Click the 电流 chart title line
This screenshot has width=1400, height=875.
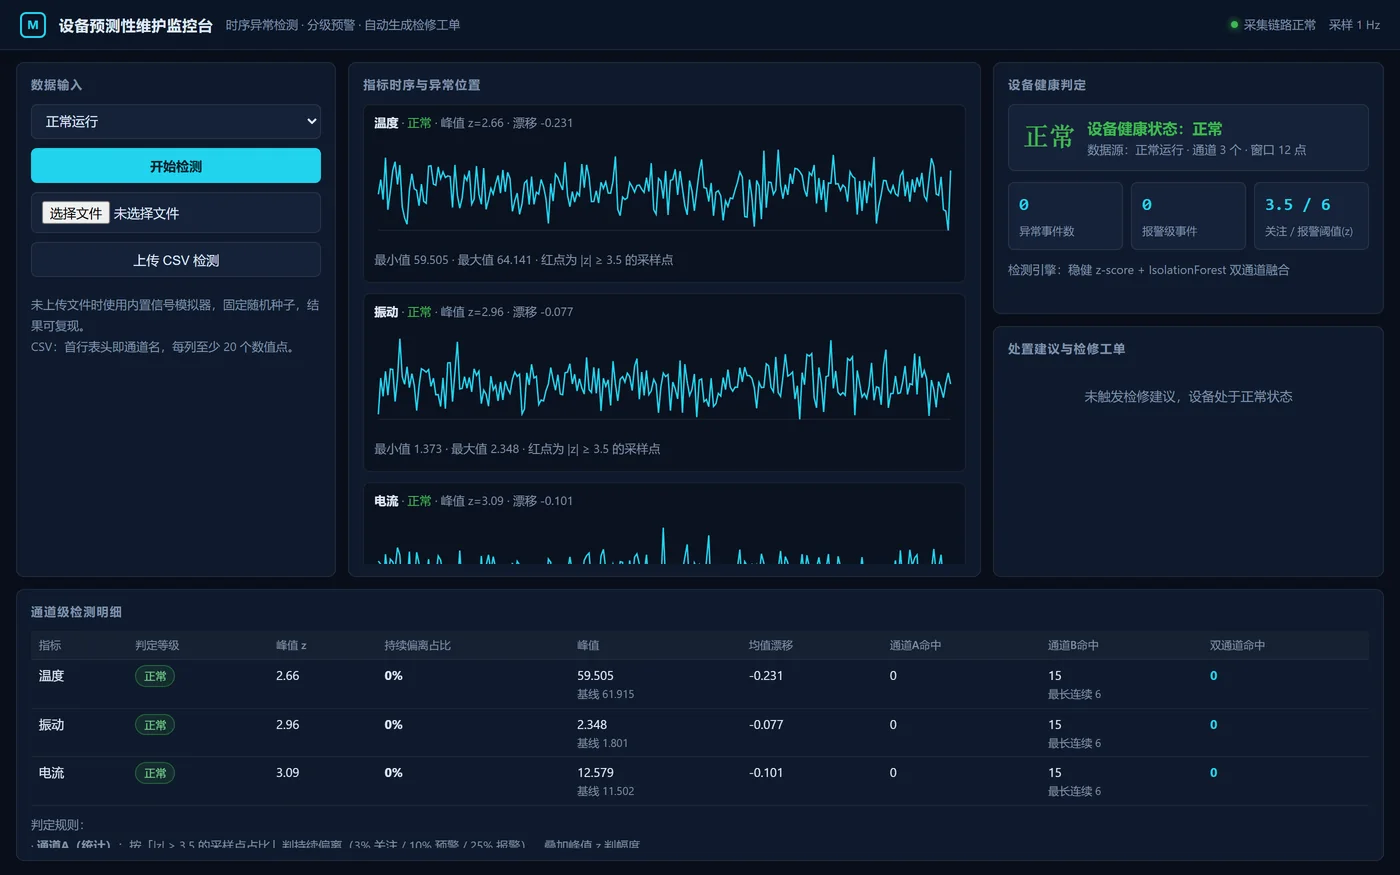(474, 501)
